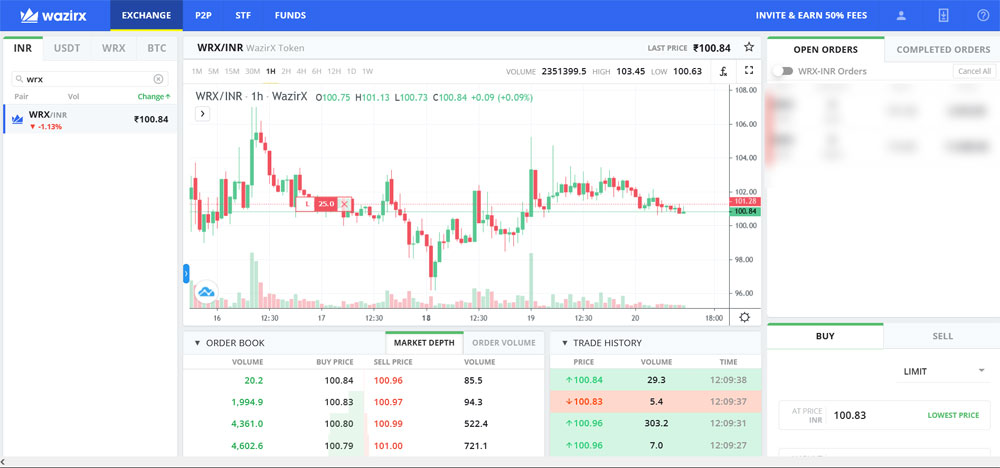Click the download app icon

(944, 15)
